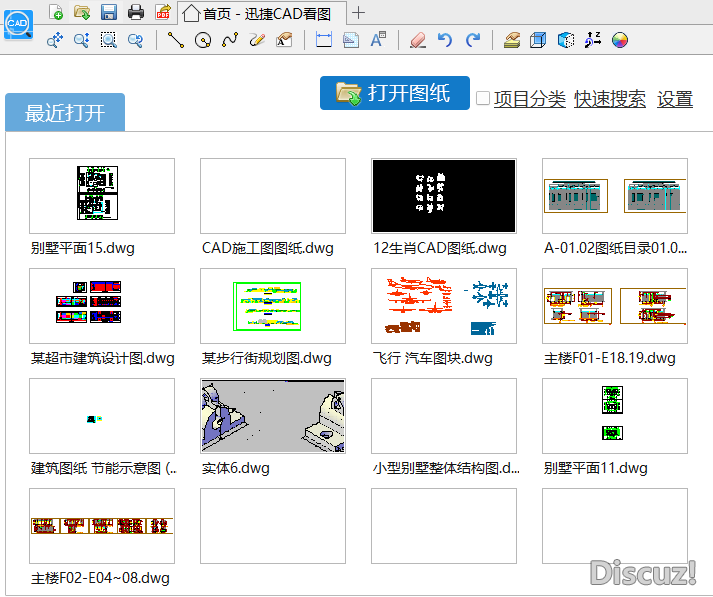Open the 实体6.dwg thumbnail

[x=273, y=416]
